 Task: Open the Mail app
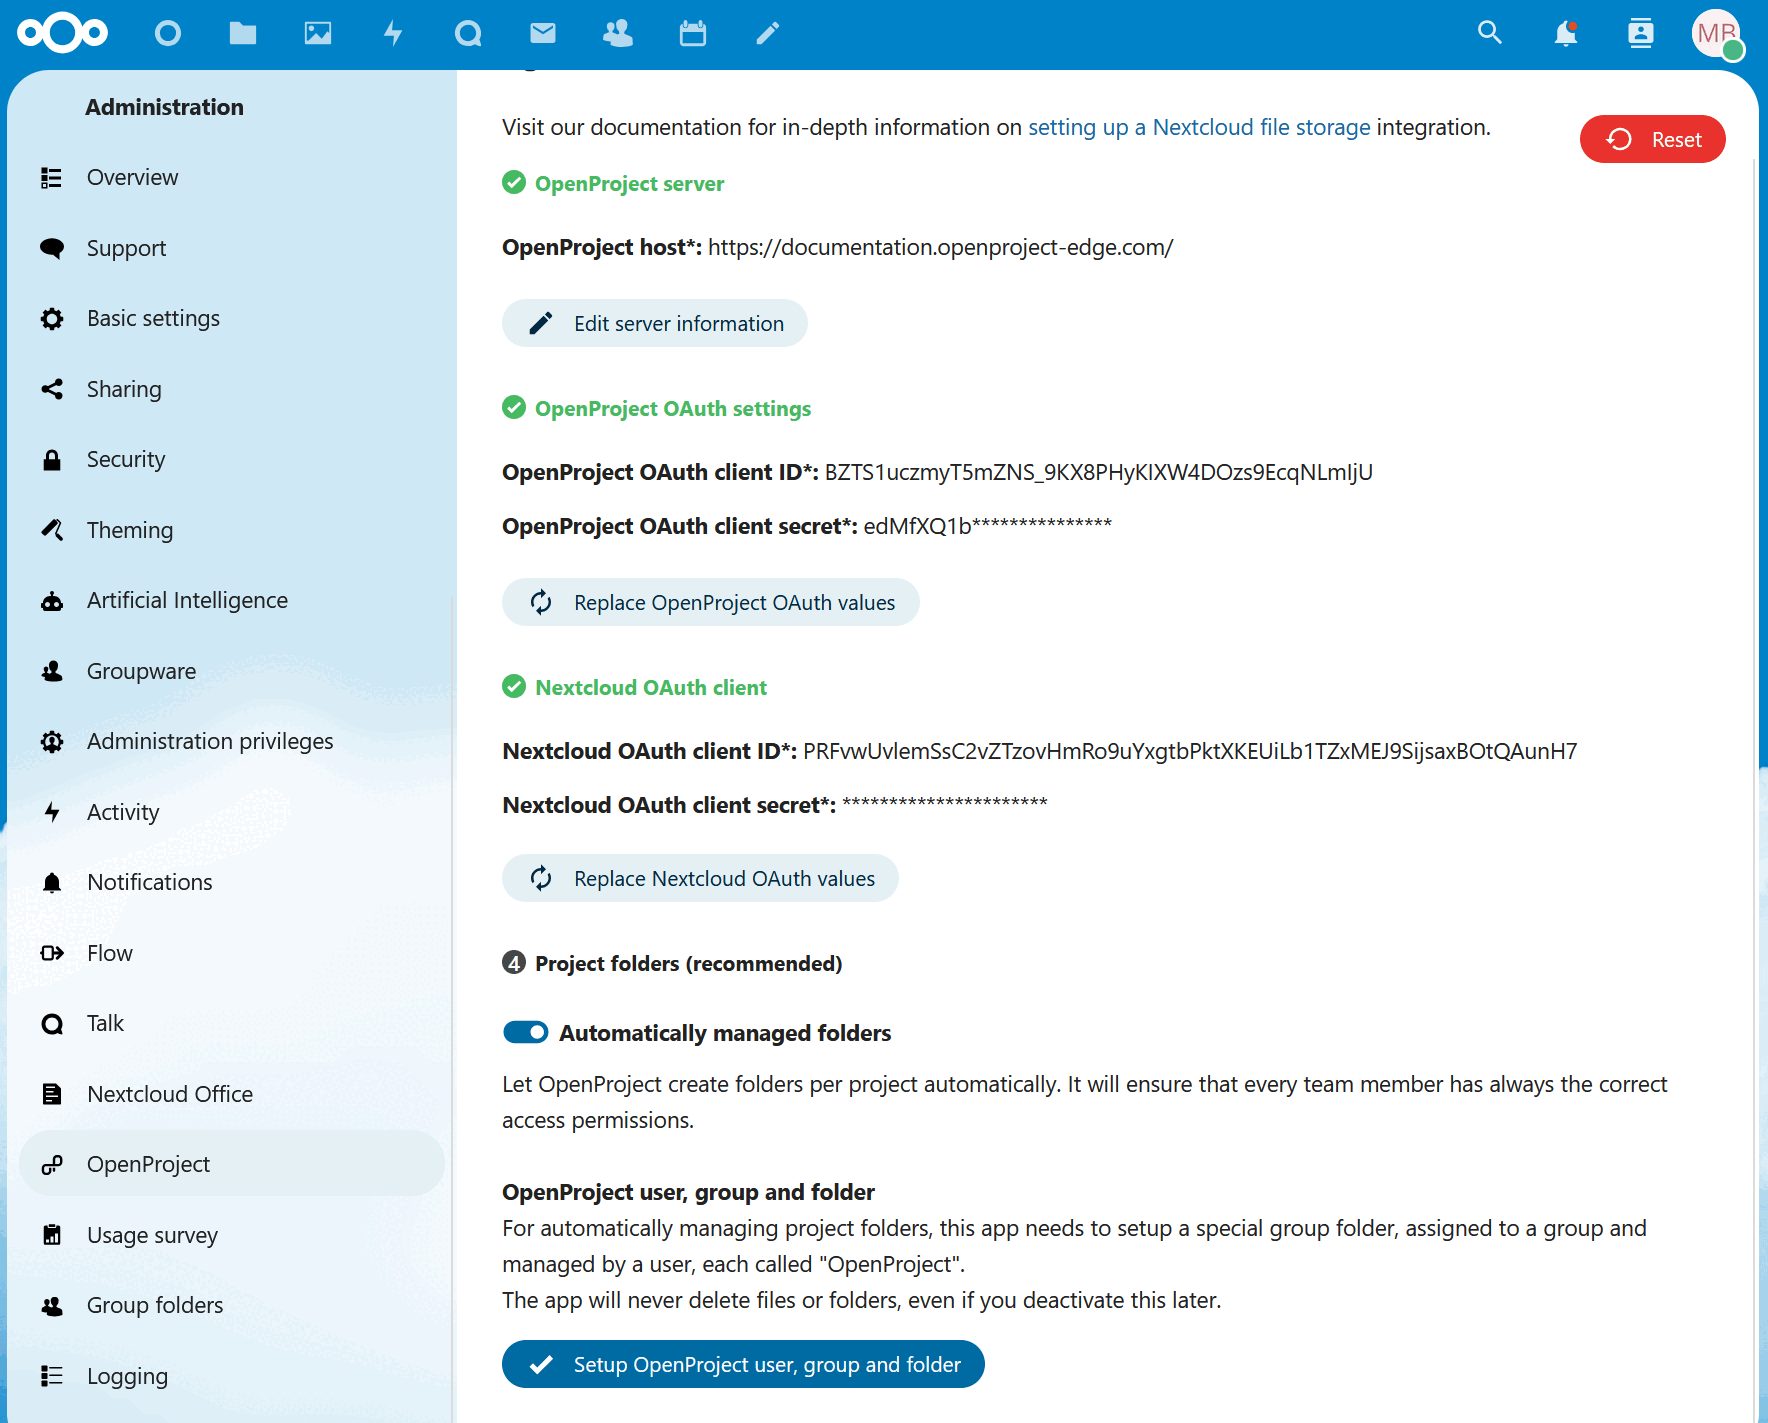pyautogui.click(x=543, y=33)
